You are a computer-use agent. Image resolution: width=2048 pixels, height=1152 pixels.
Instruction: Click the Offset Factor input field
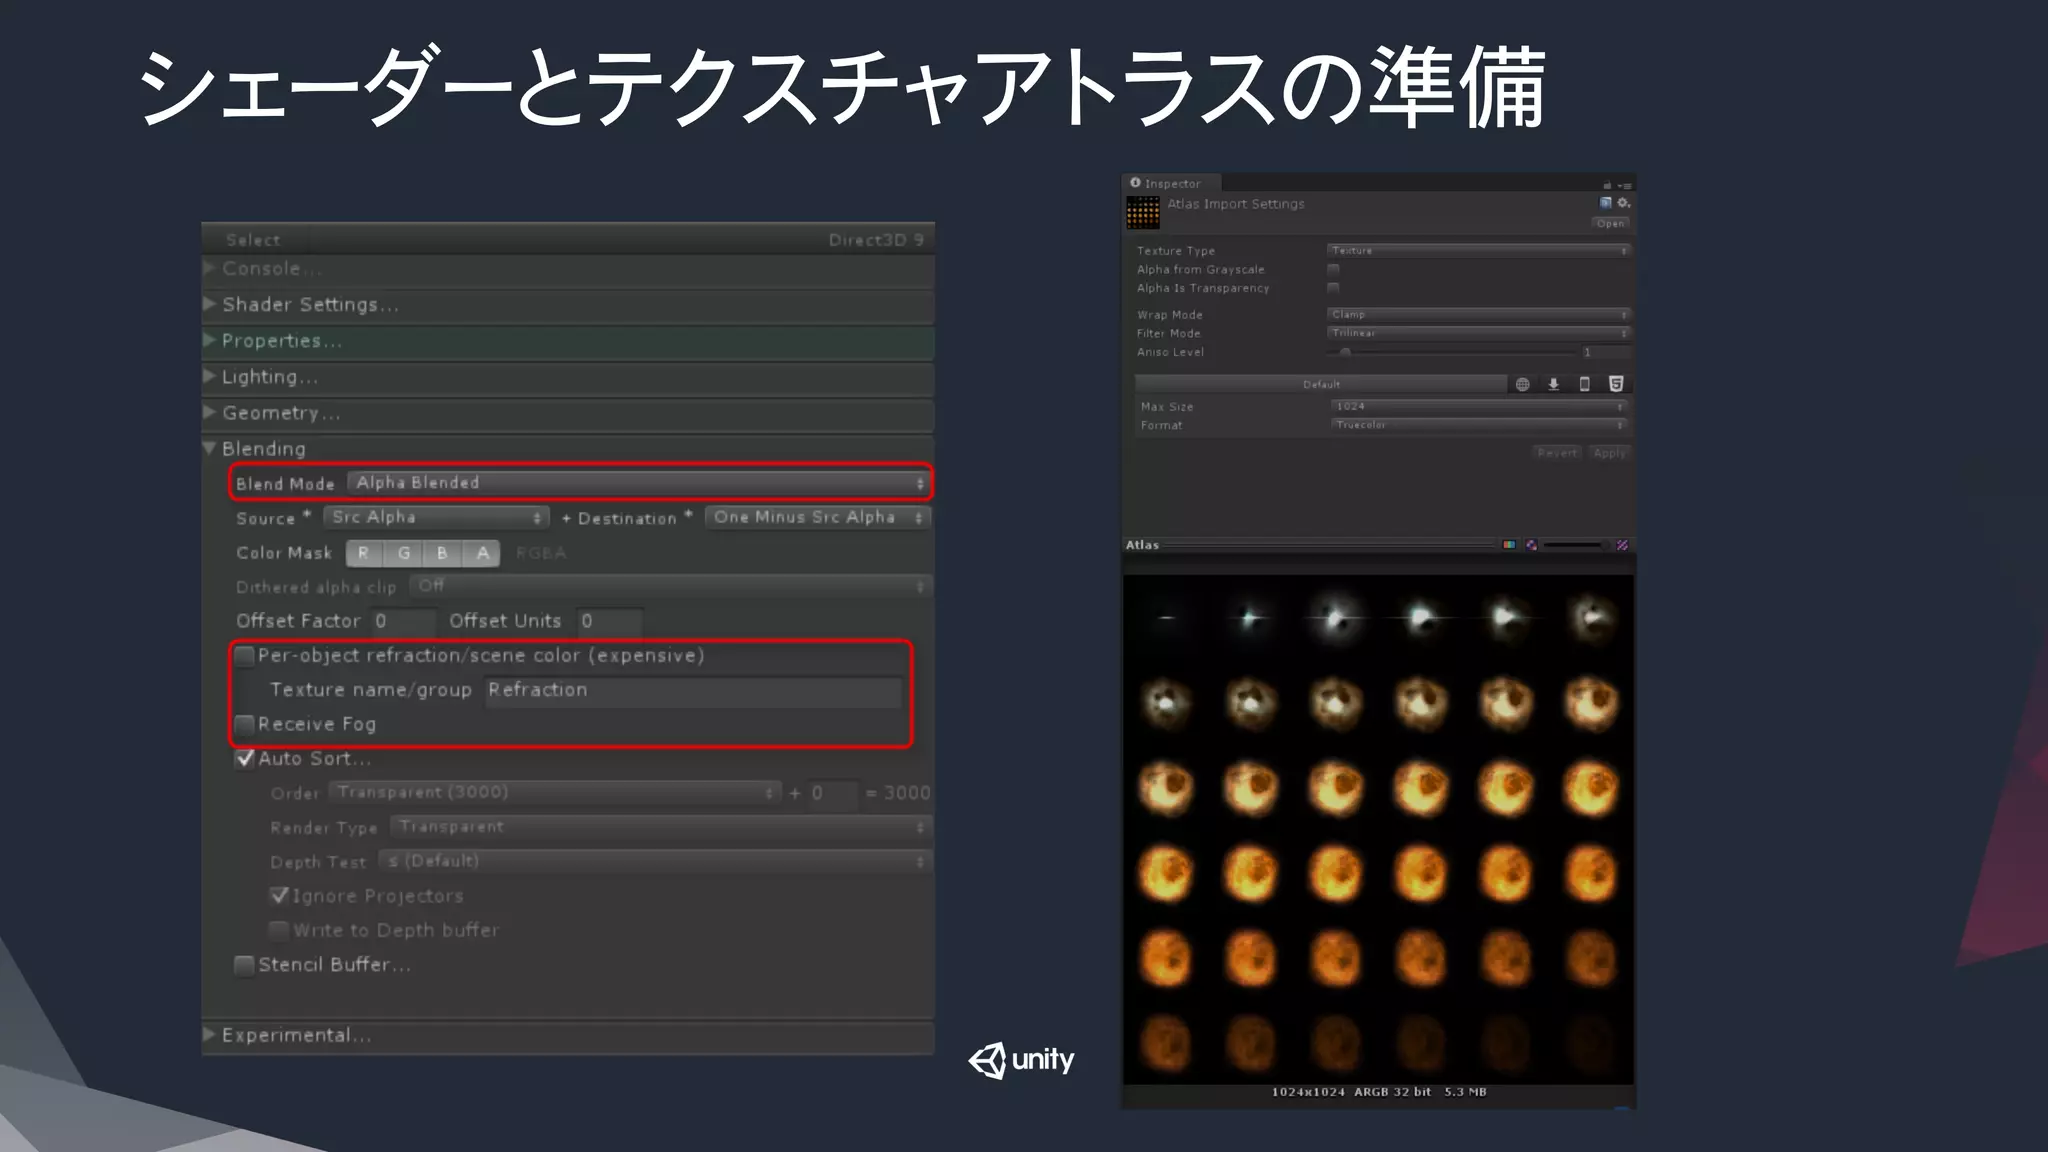[404, 621]
